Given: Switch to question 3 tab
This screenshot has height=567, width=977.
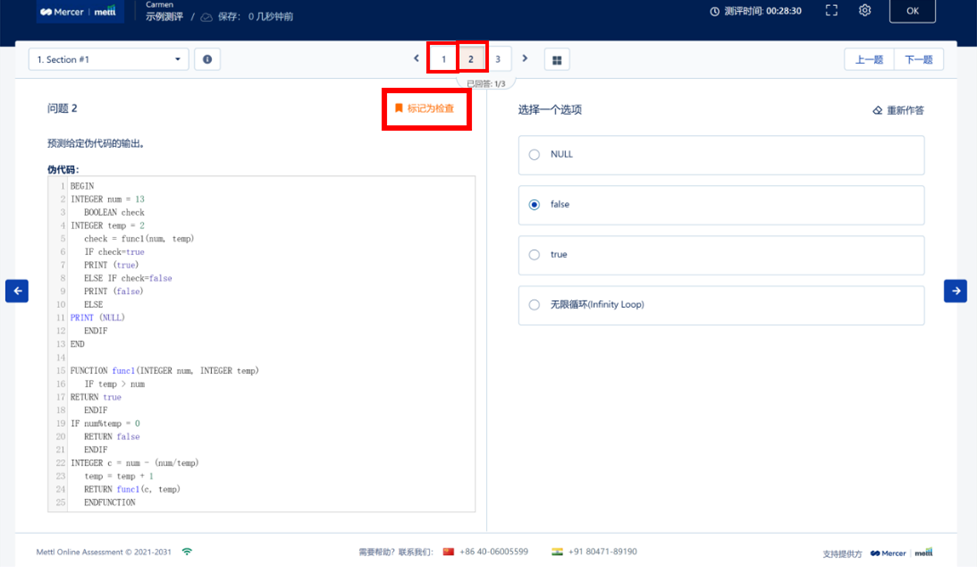Looking at the screenshot, I should (x=498, y=60).
